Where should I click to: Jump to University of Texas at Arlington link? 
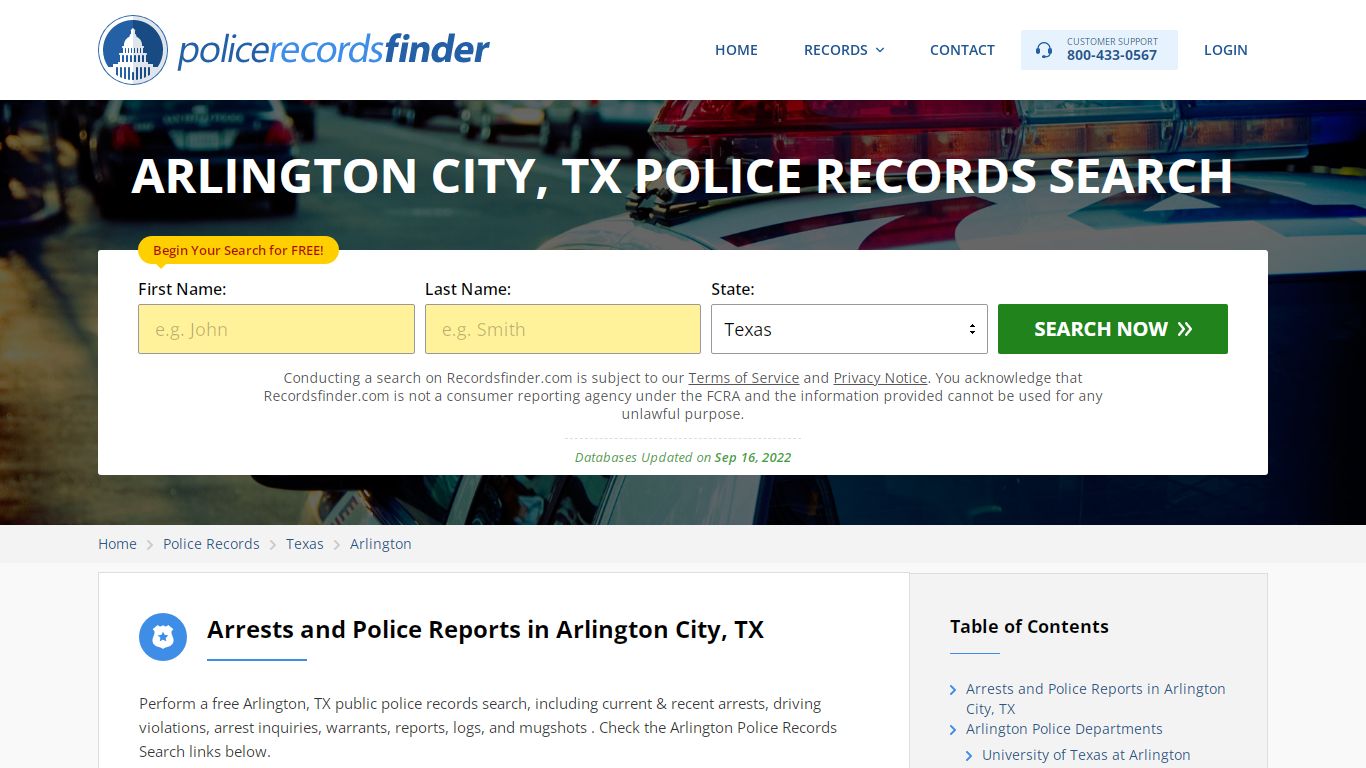[1086, 755]
